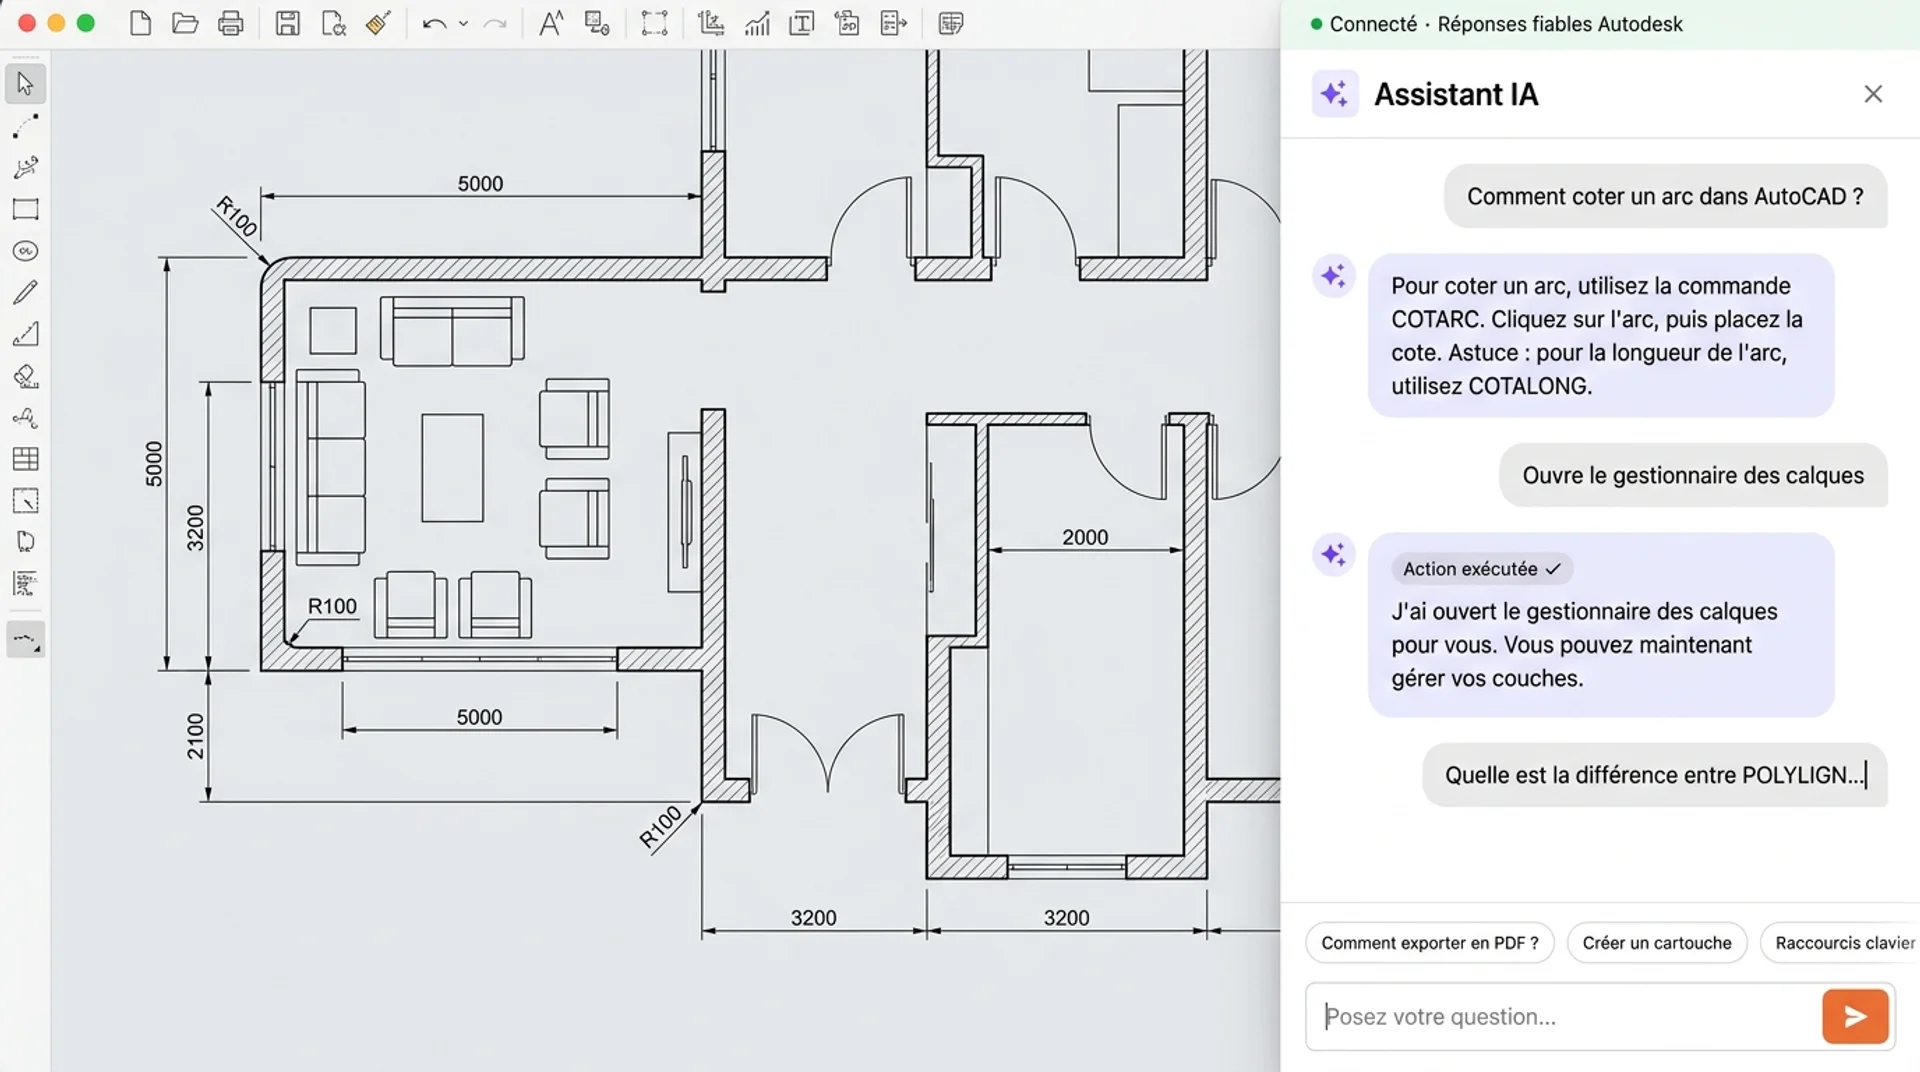Screen dimensions: 1920x1072
Task: Select the pencil drawing tool
Action: (26, 292)
